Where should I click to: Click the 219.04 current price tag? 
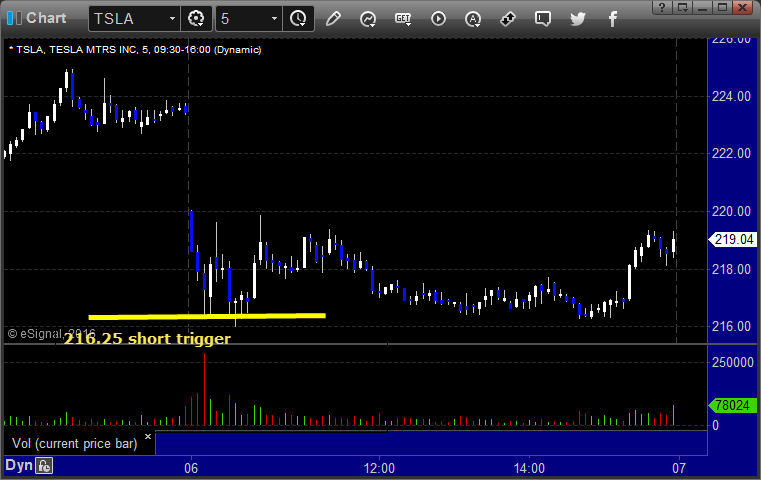tap(732, 239)
